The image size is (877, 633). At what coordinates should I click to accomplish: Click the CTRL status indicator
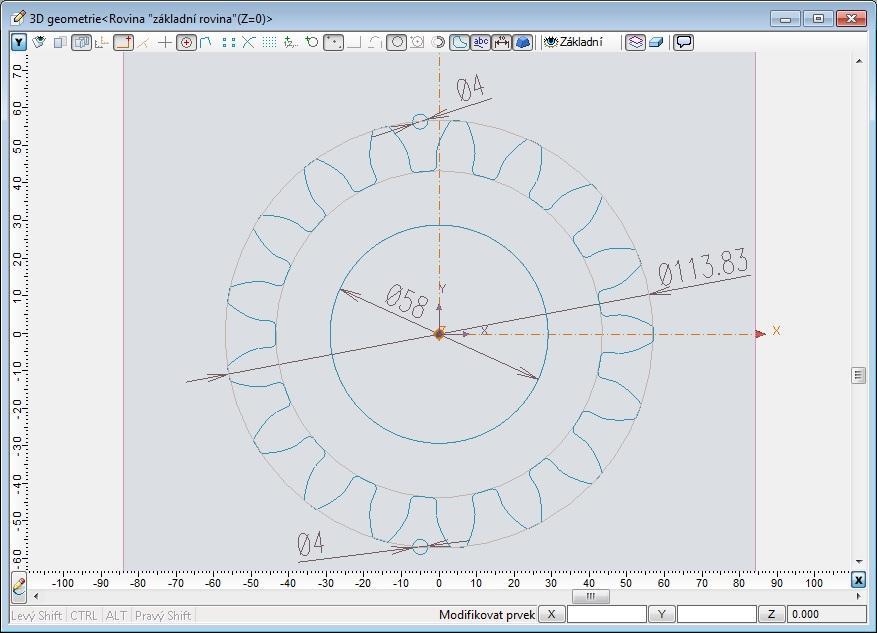(x=84, y=616)
